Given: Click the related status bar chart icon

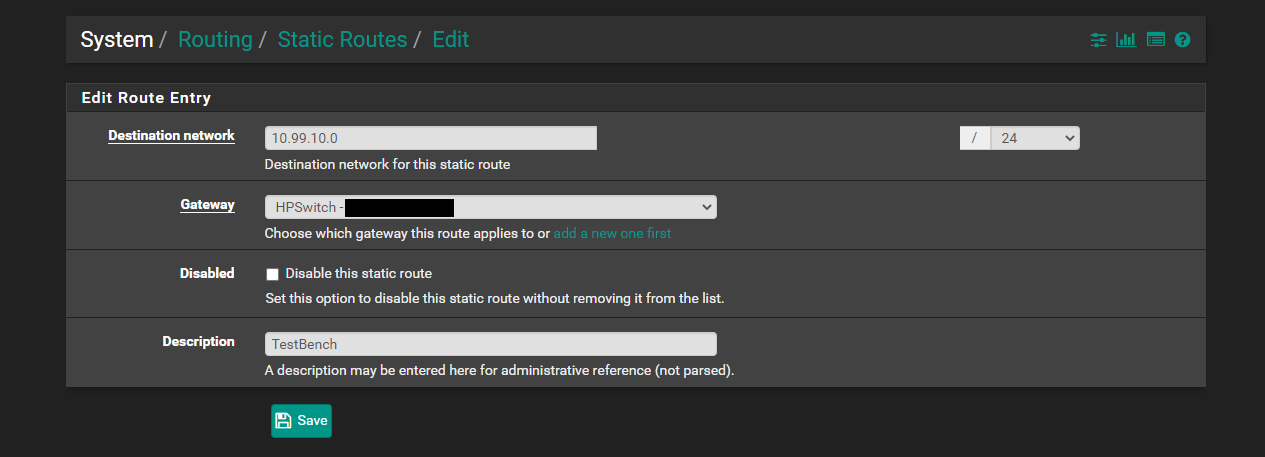Looking at the screenshot, I should pos(1127,40).
